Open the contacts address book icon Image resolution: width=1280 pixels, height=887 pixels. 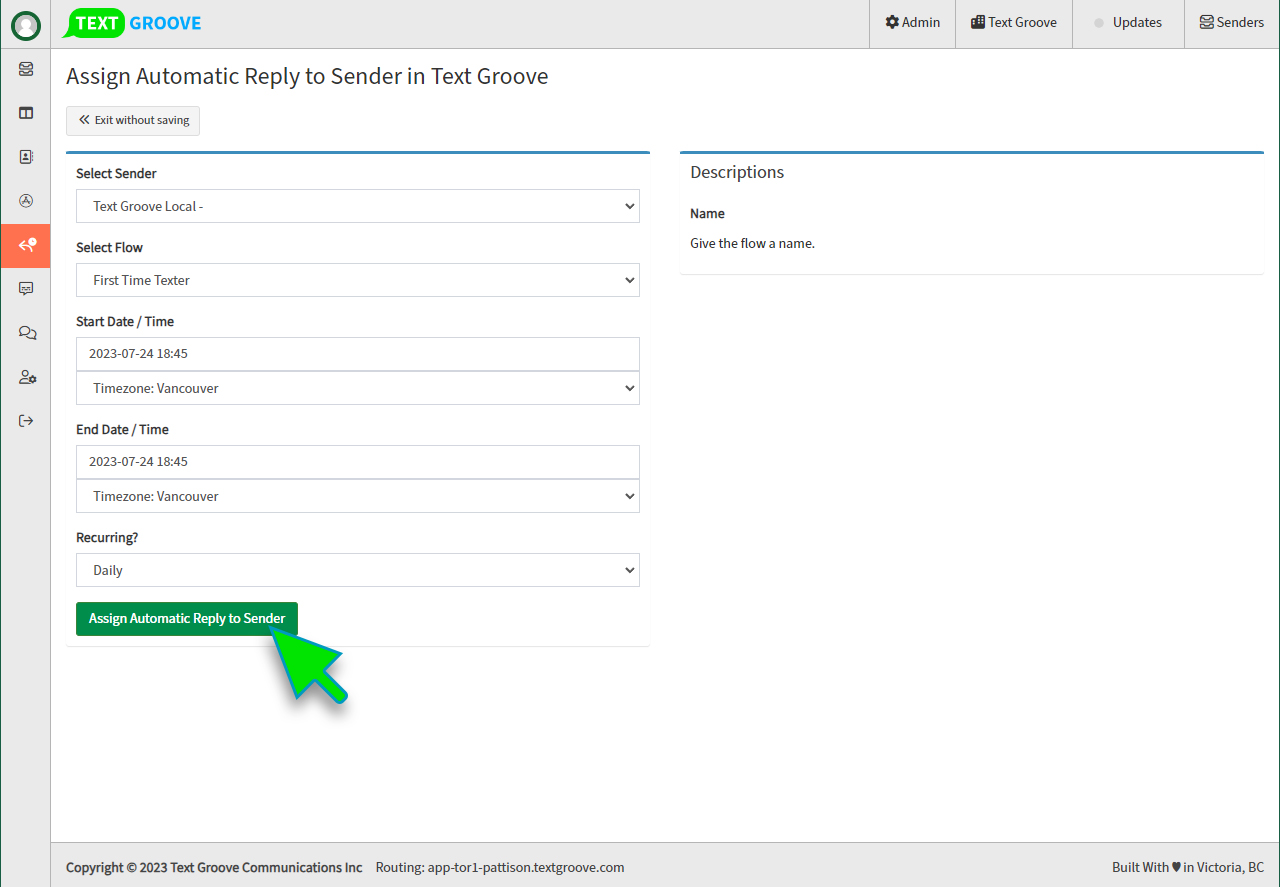coord(26,157)
